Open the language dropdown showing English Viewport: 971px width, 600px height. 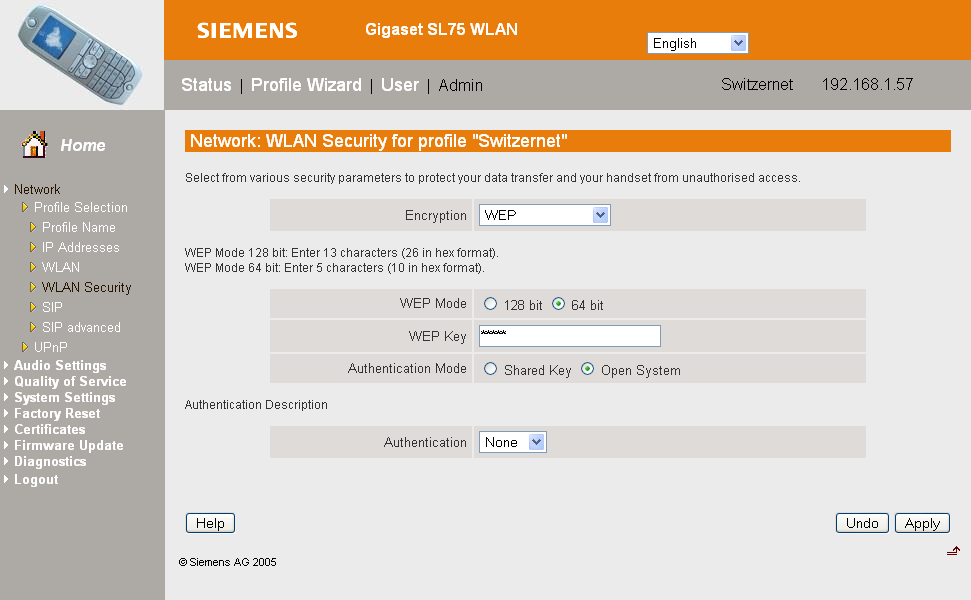(698, 43)
